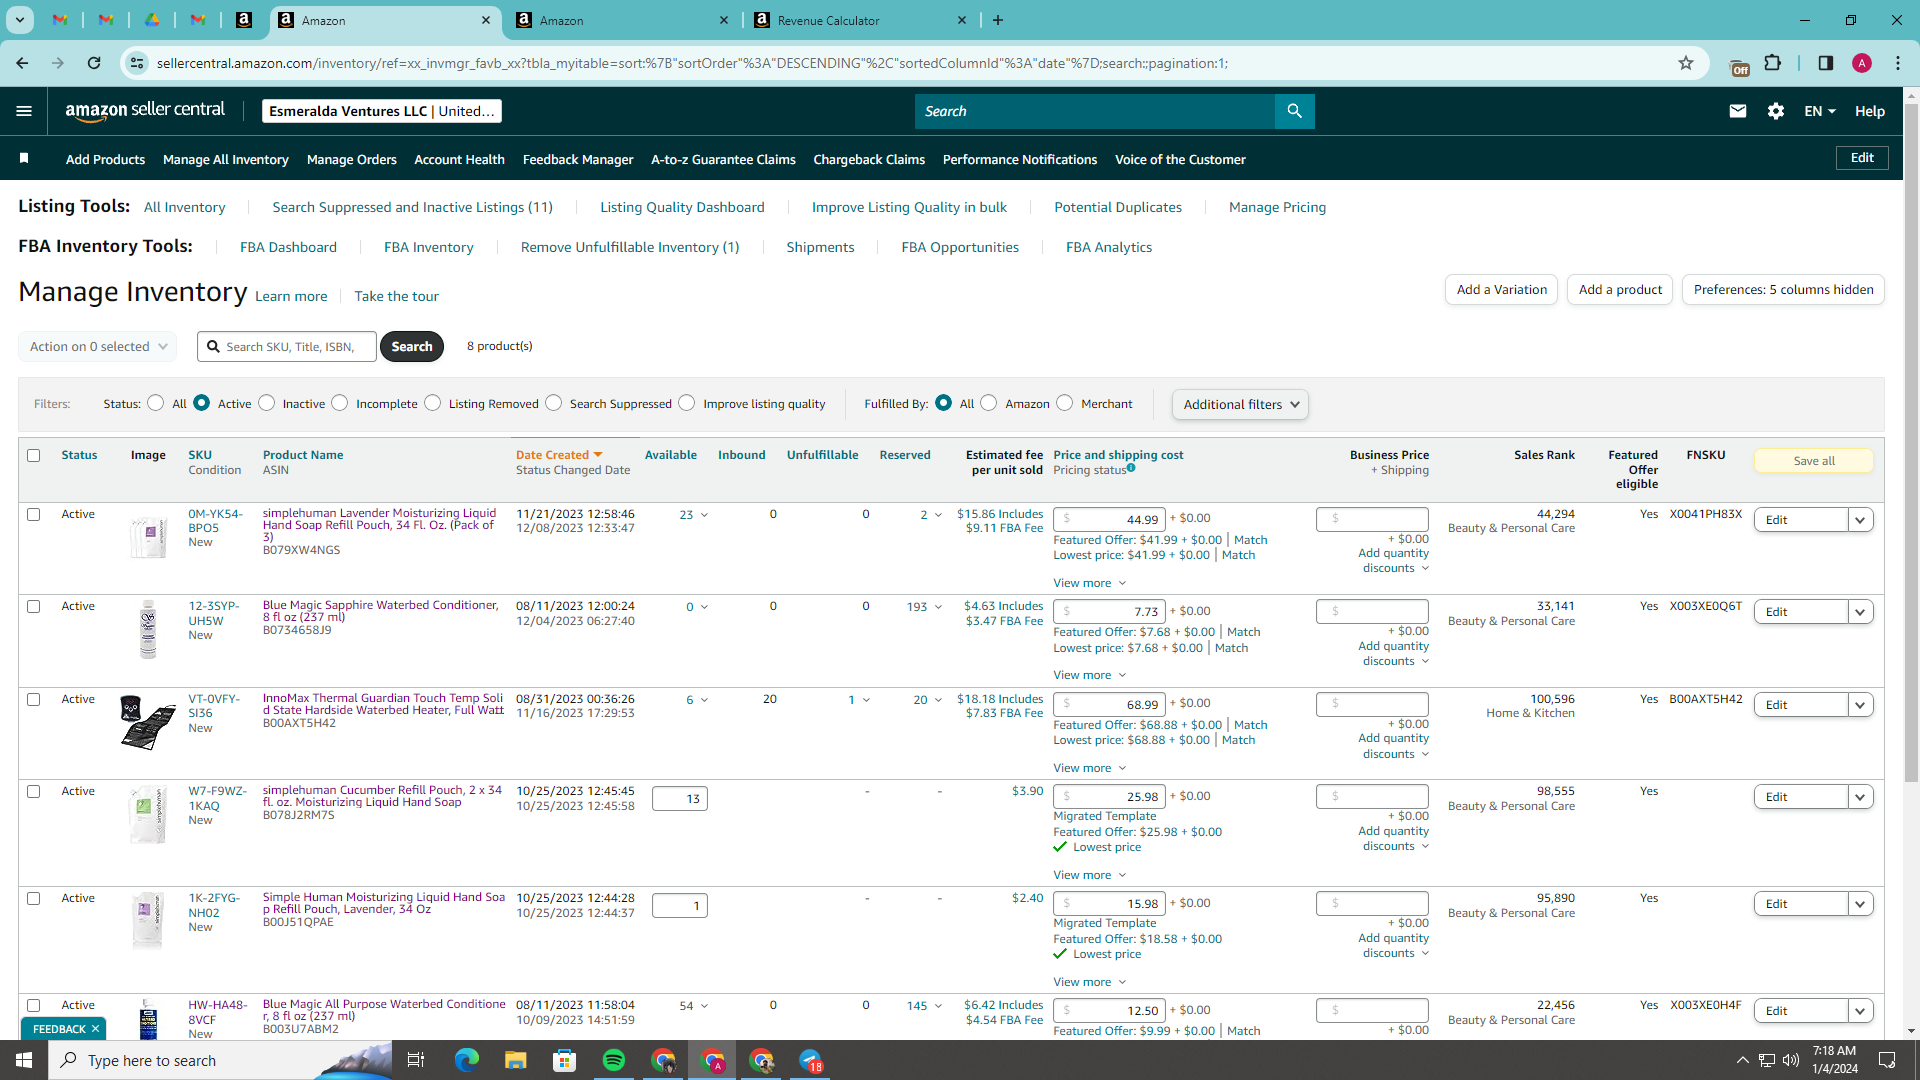Open Task View on the taskbar
This screenshot has height=1080, width=1920.
point(416,1060)
